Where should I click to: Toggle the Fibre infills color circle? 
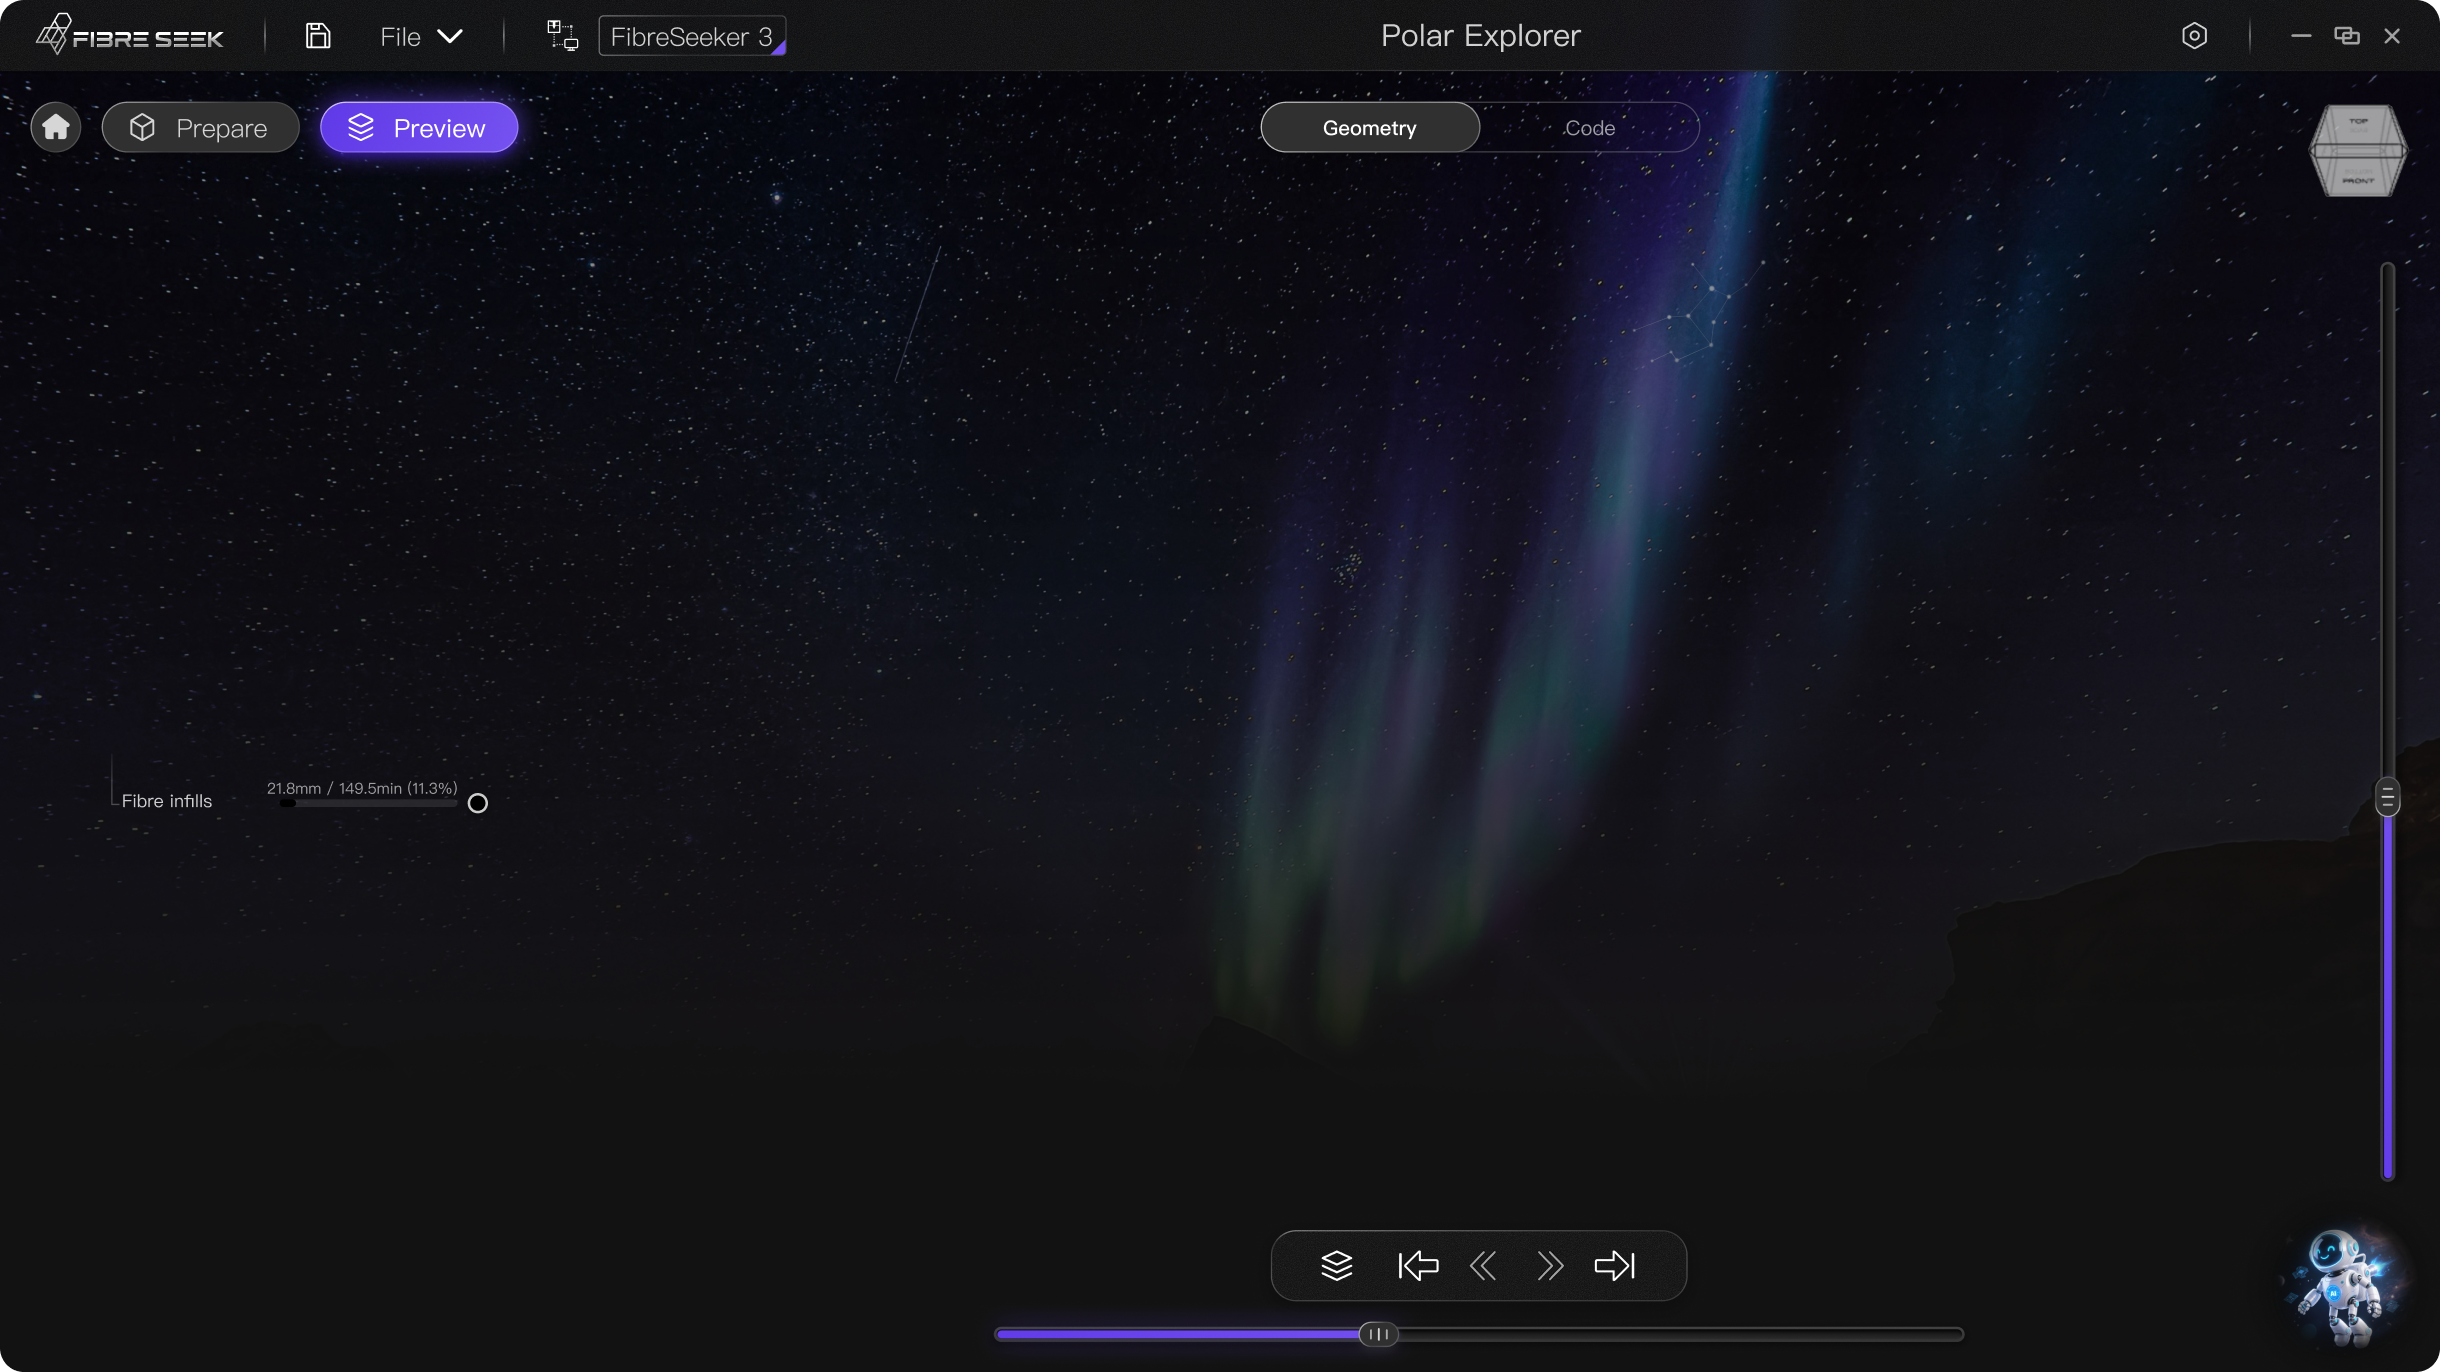(478, 803)
